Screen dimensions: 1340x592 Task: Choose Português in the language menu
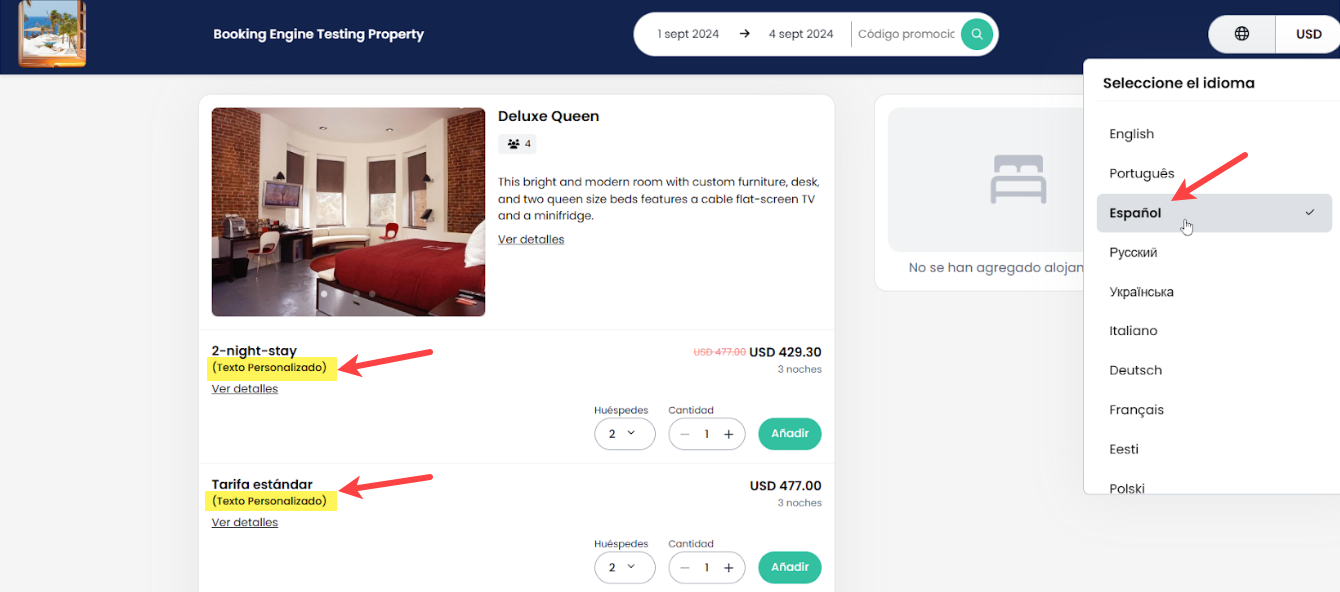1141,174
